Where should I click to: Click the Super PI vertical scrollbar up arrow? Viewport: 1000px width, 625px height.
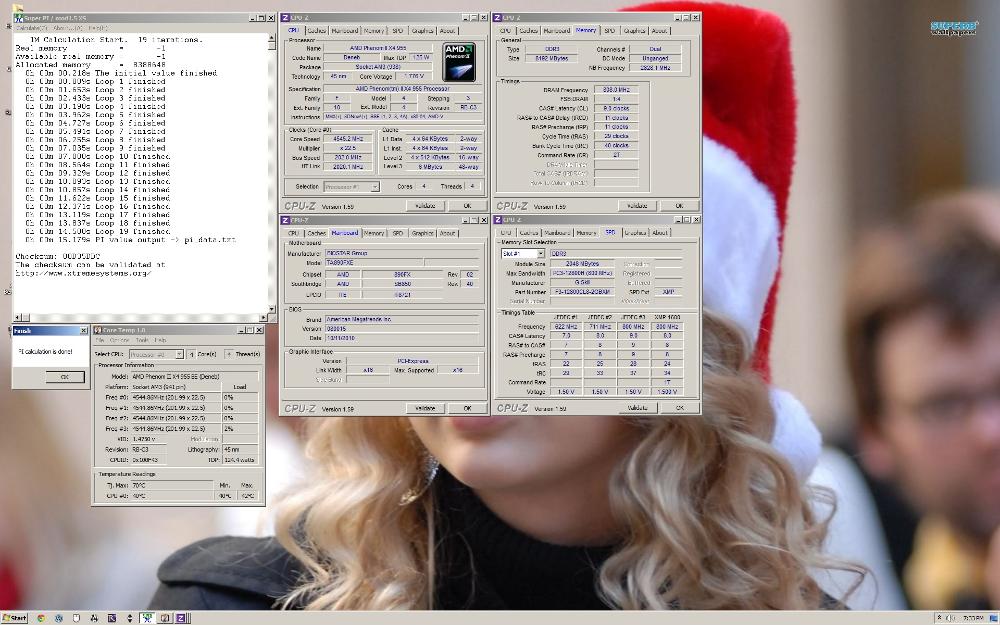click(272, 38)
